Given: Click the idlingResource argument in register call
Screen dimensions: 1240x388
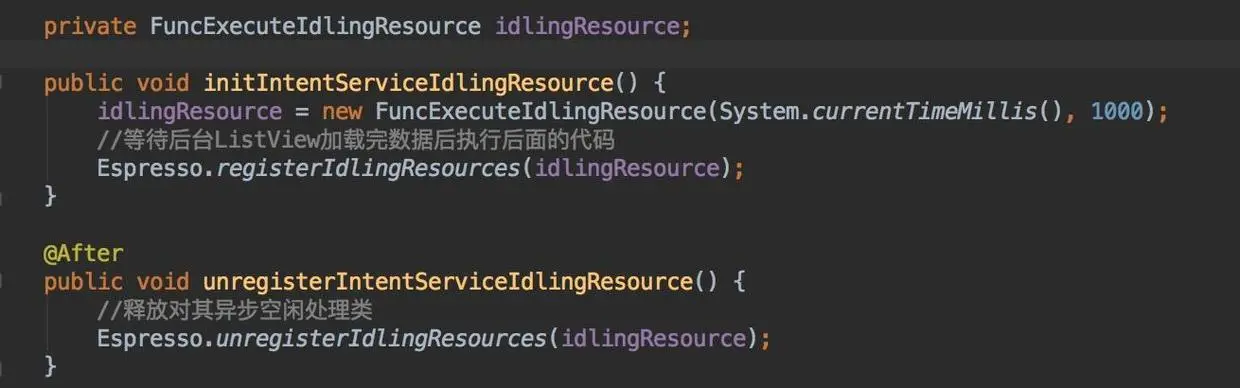Looking at the screenshot, I should (x=627, y=168).
